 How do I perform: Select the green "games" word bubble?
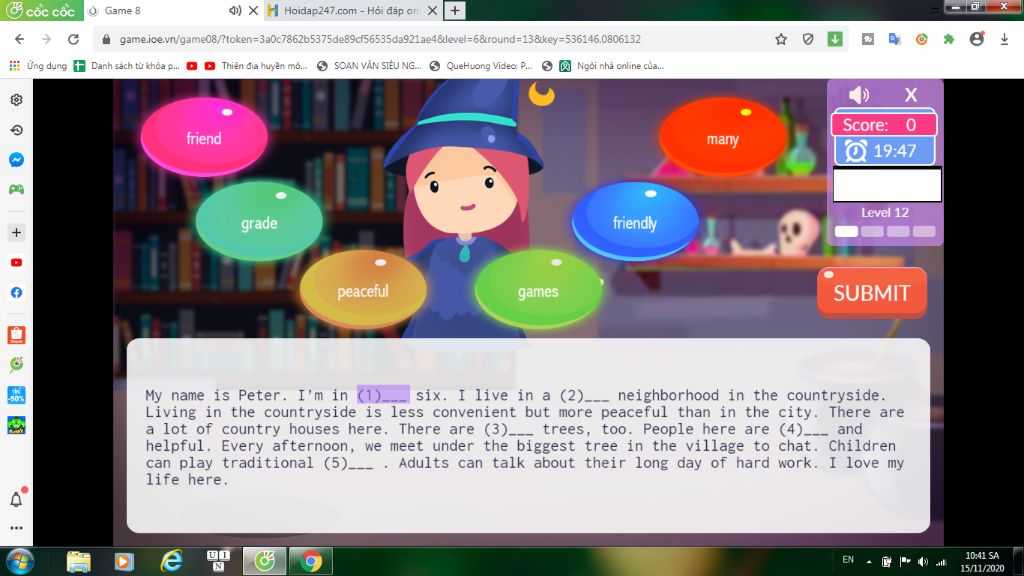point(537,291)
